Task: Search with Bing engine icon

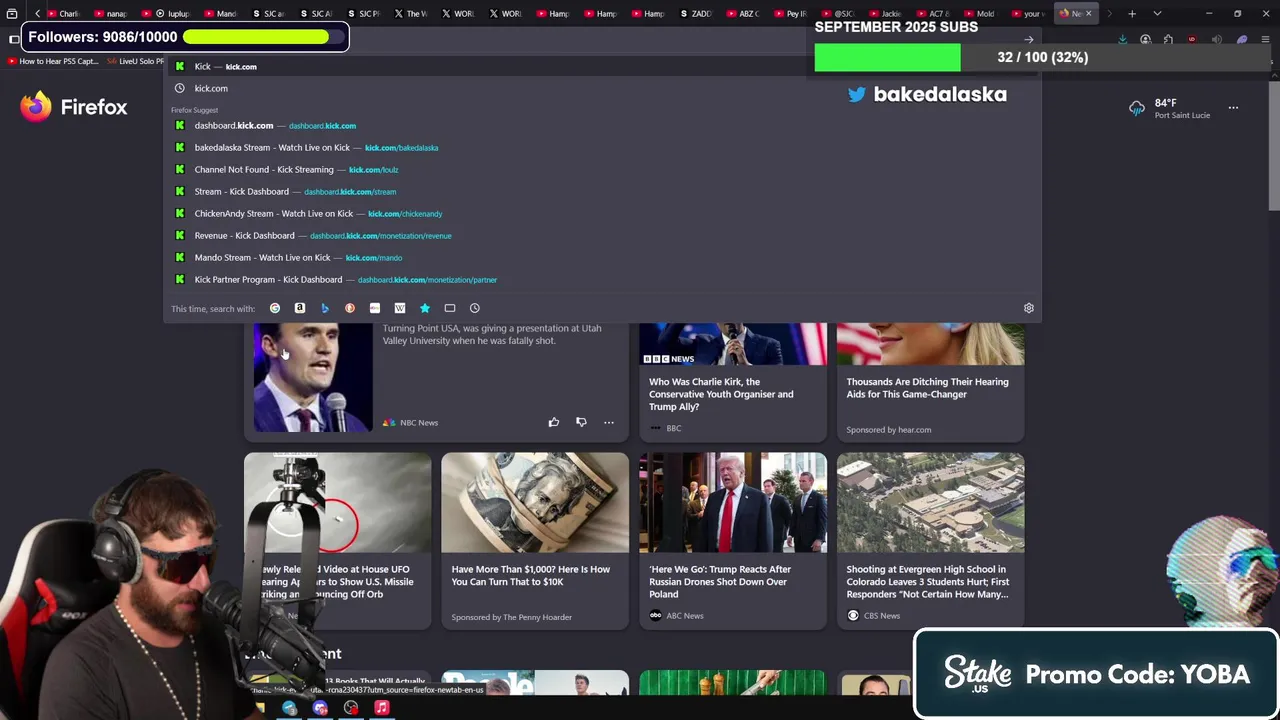Action: coord(325,308)
